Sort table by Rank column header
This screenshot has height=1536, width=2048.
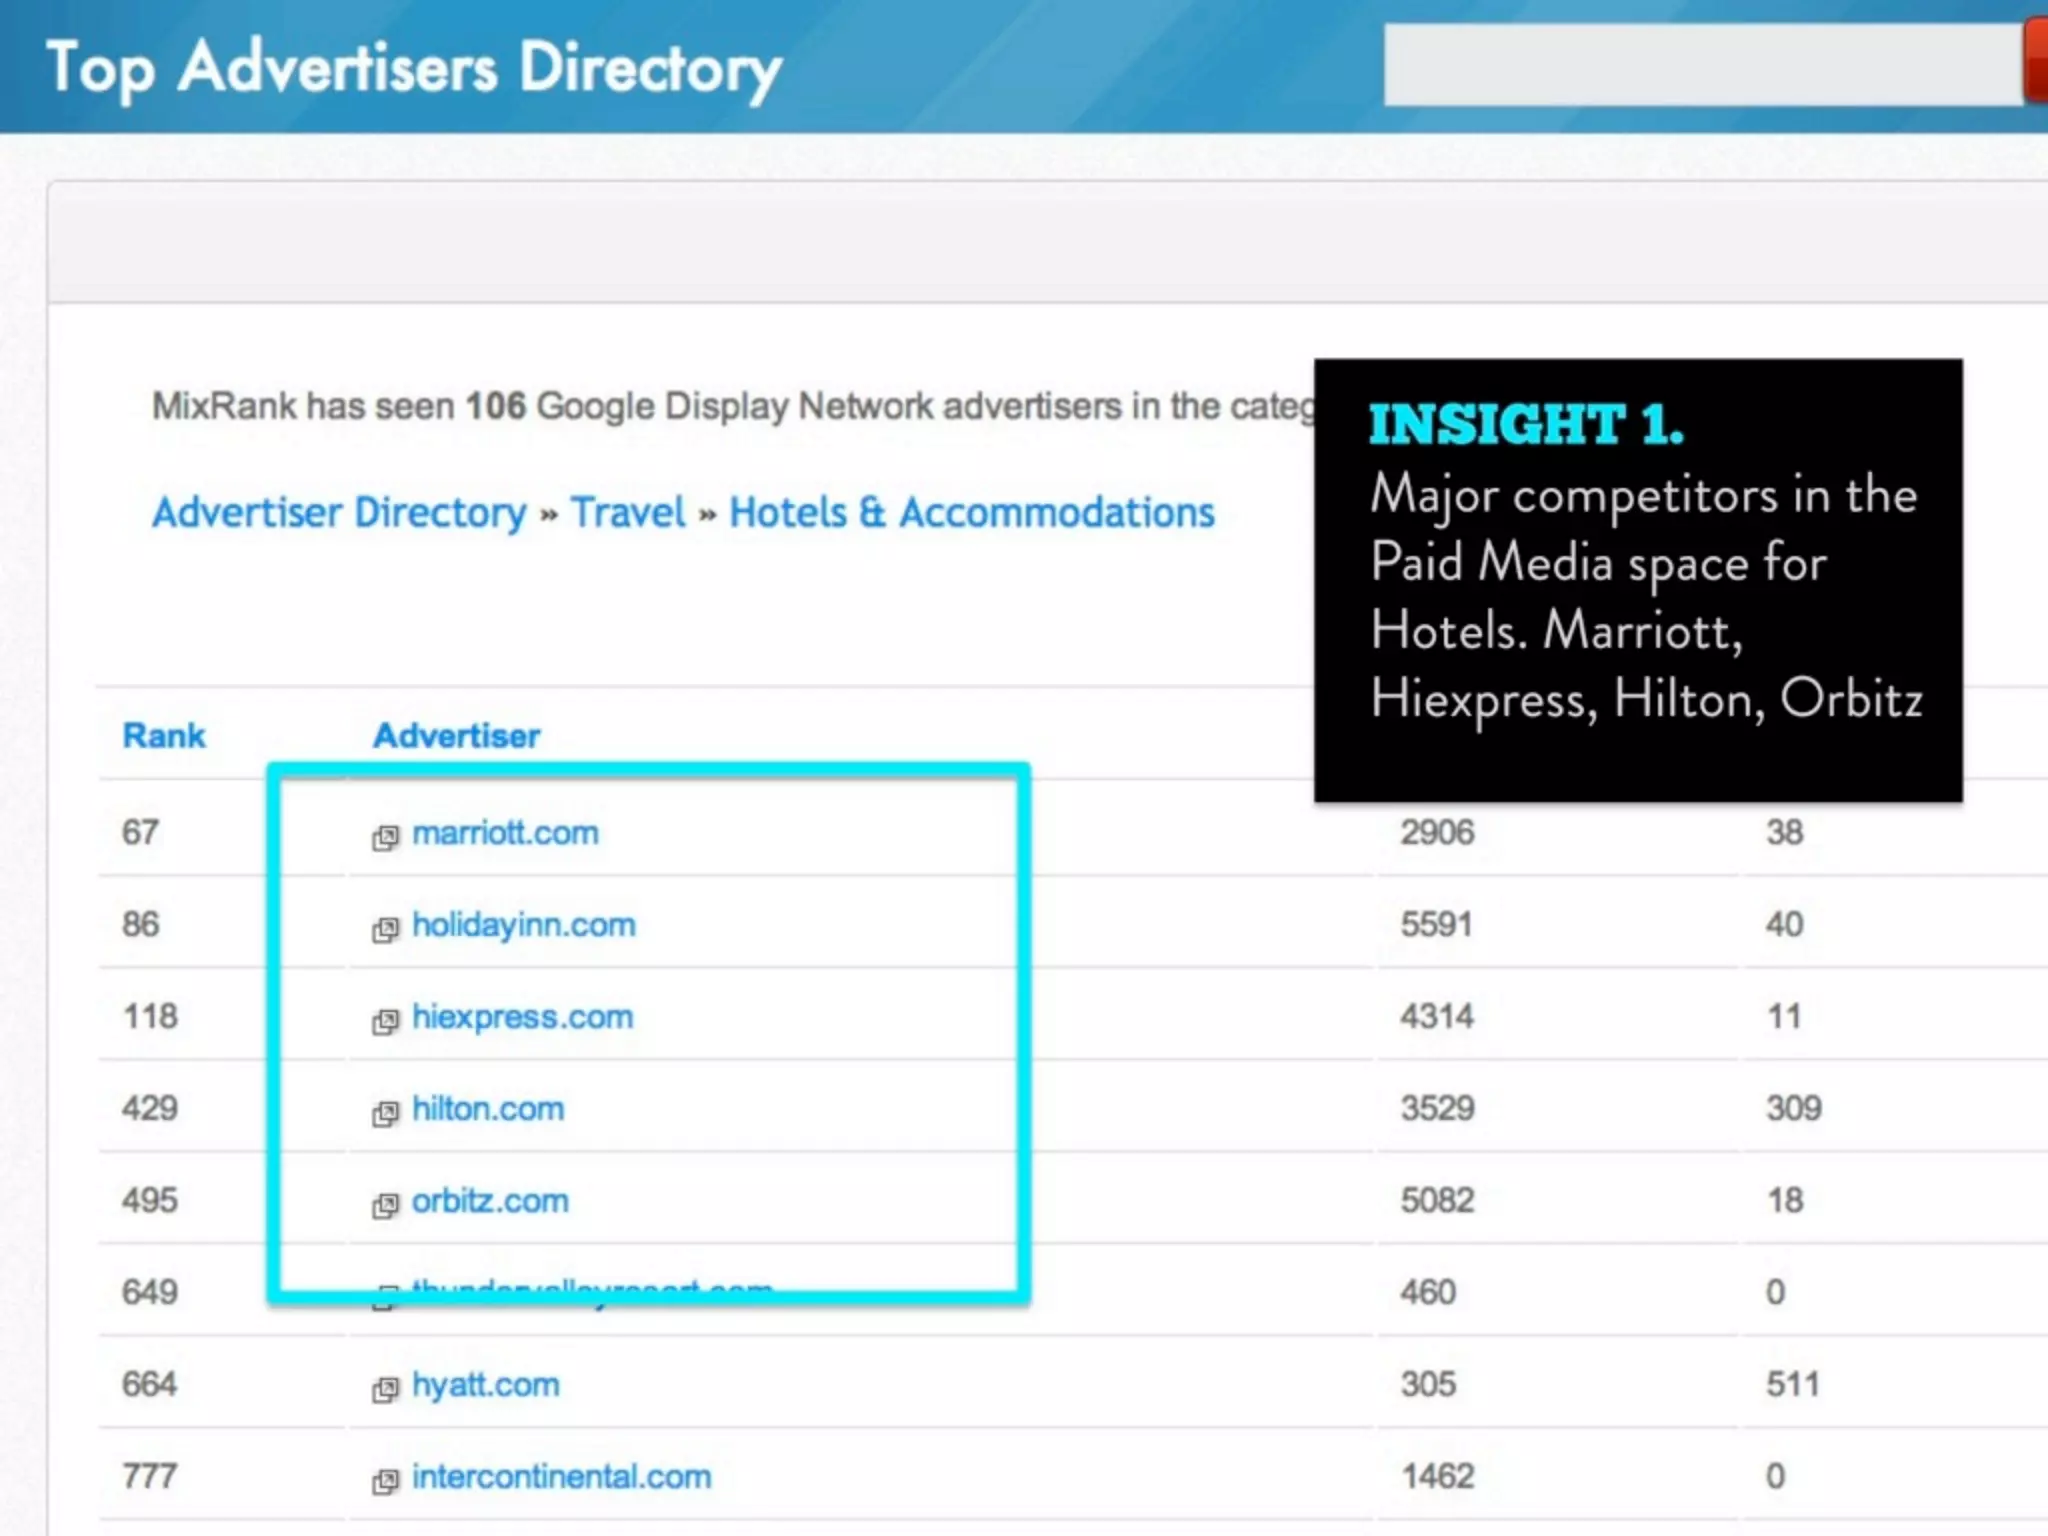(164, 735)
